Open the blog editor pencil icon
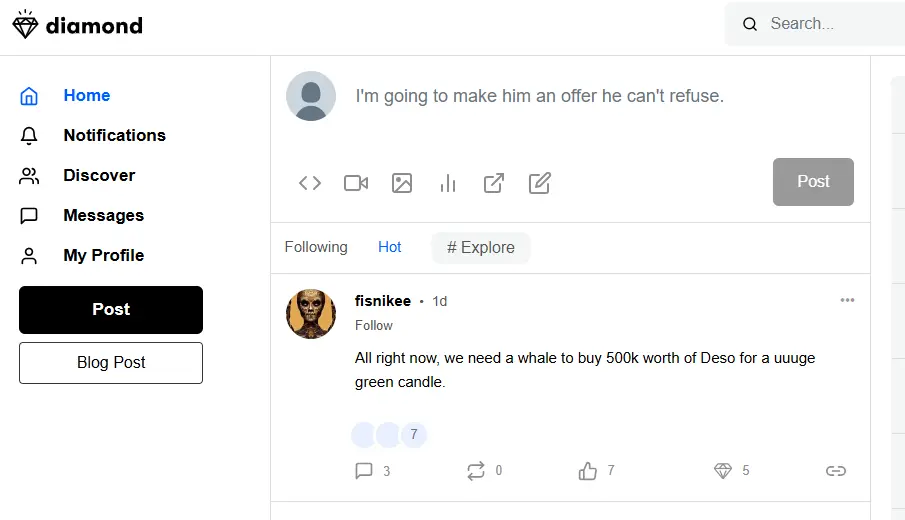The image size is (905, 520). tap(540, 183)
